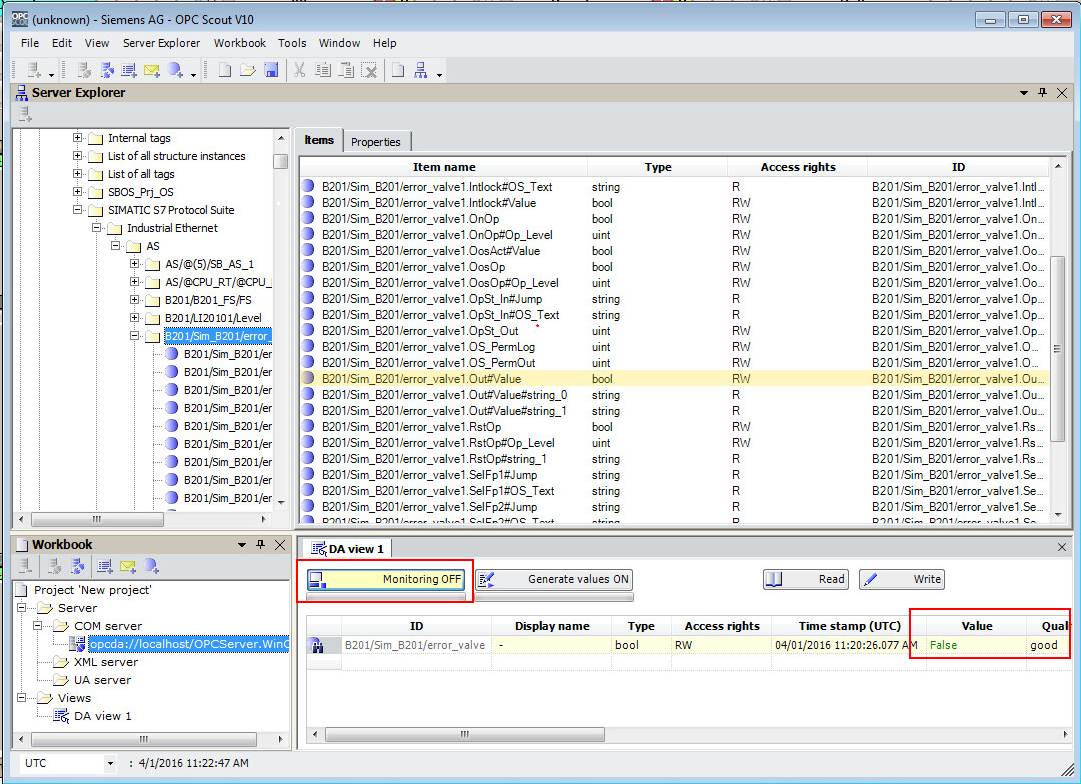Click the Read button
1081x784 pixels.
[806, 579]
